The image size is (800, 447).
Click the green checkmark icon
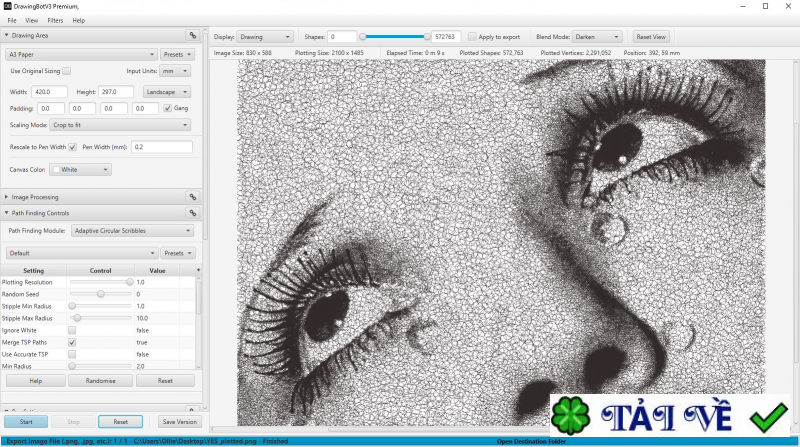click(769, 415)
